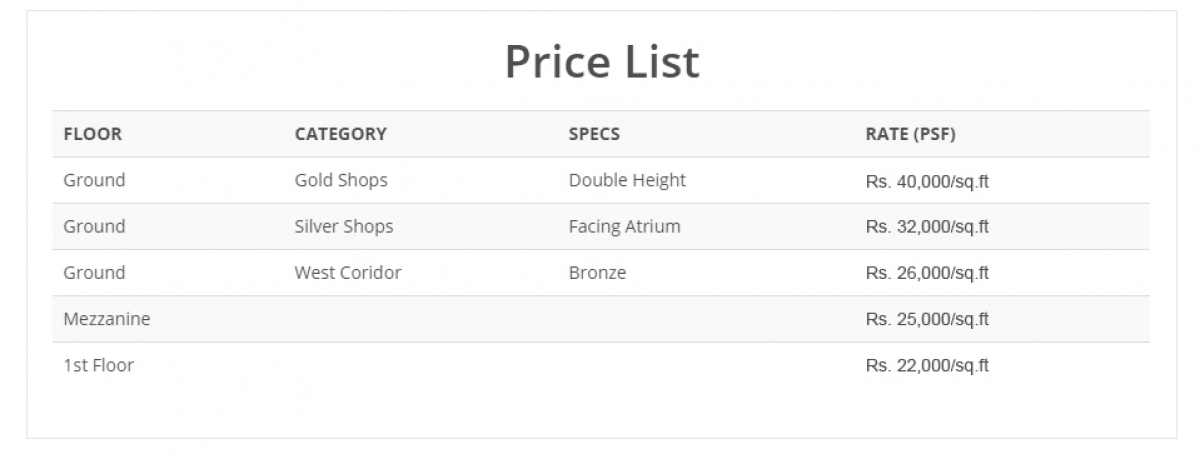Select the SPECS column header
The image size is (1200, 469).
[x=594, y=134]
